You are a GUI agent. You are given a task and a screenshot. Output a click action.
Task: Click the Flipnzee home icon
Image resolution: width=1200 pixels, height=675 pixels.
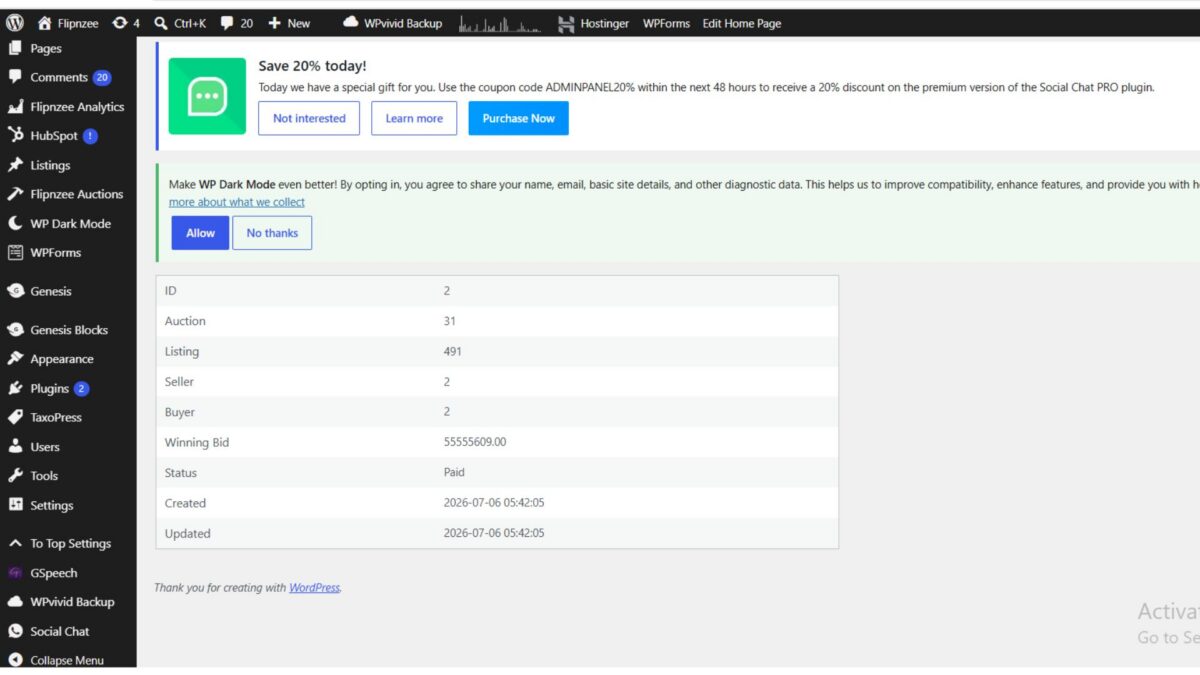pos(44,23)
